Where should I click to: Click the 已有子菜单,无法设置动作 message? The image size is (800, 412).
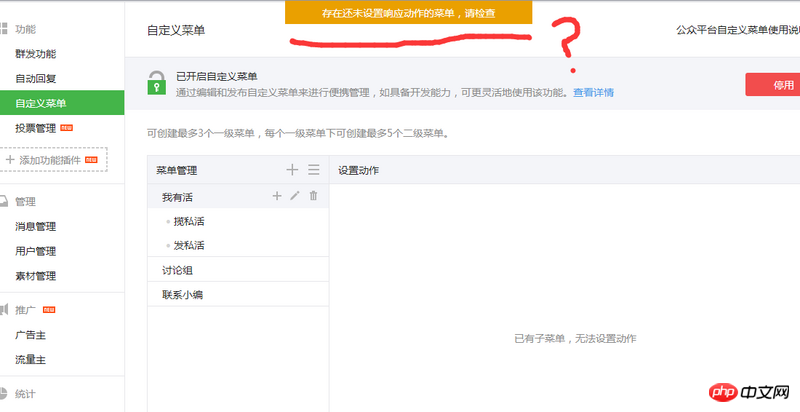tap(575, 338)
